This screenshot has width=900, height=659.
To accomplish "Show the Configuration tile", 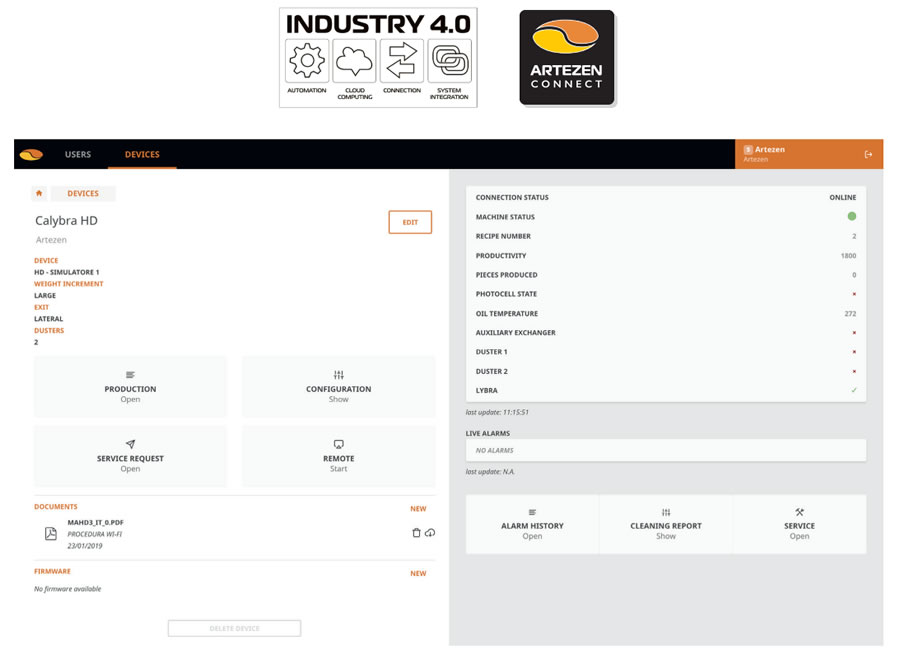I will [x=339, y=386].
